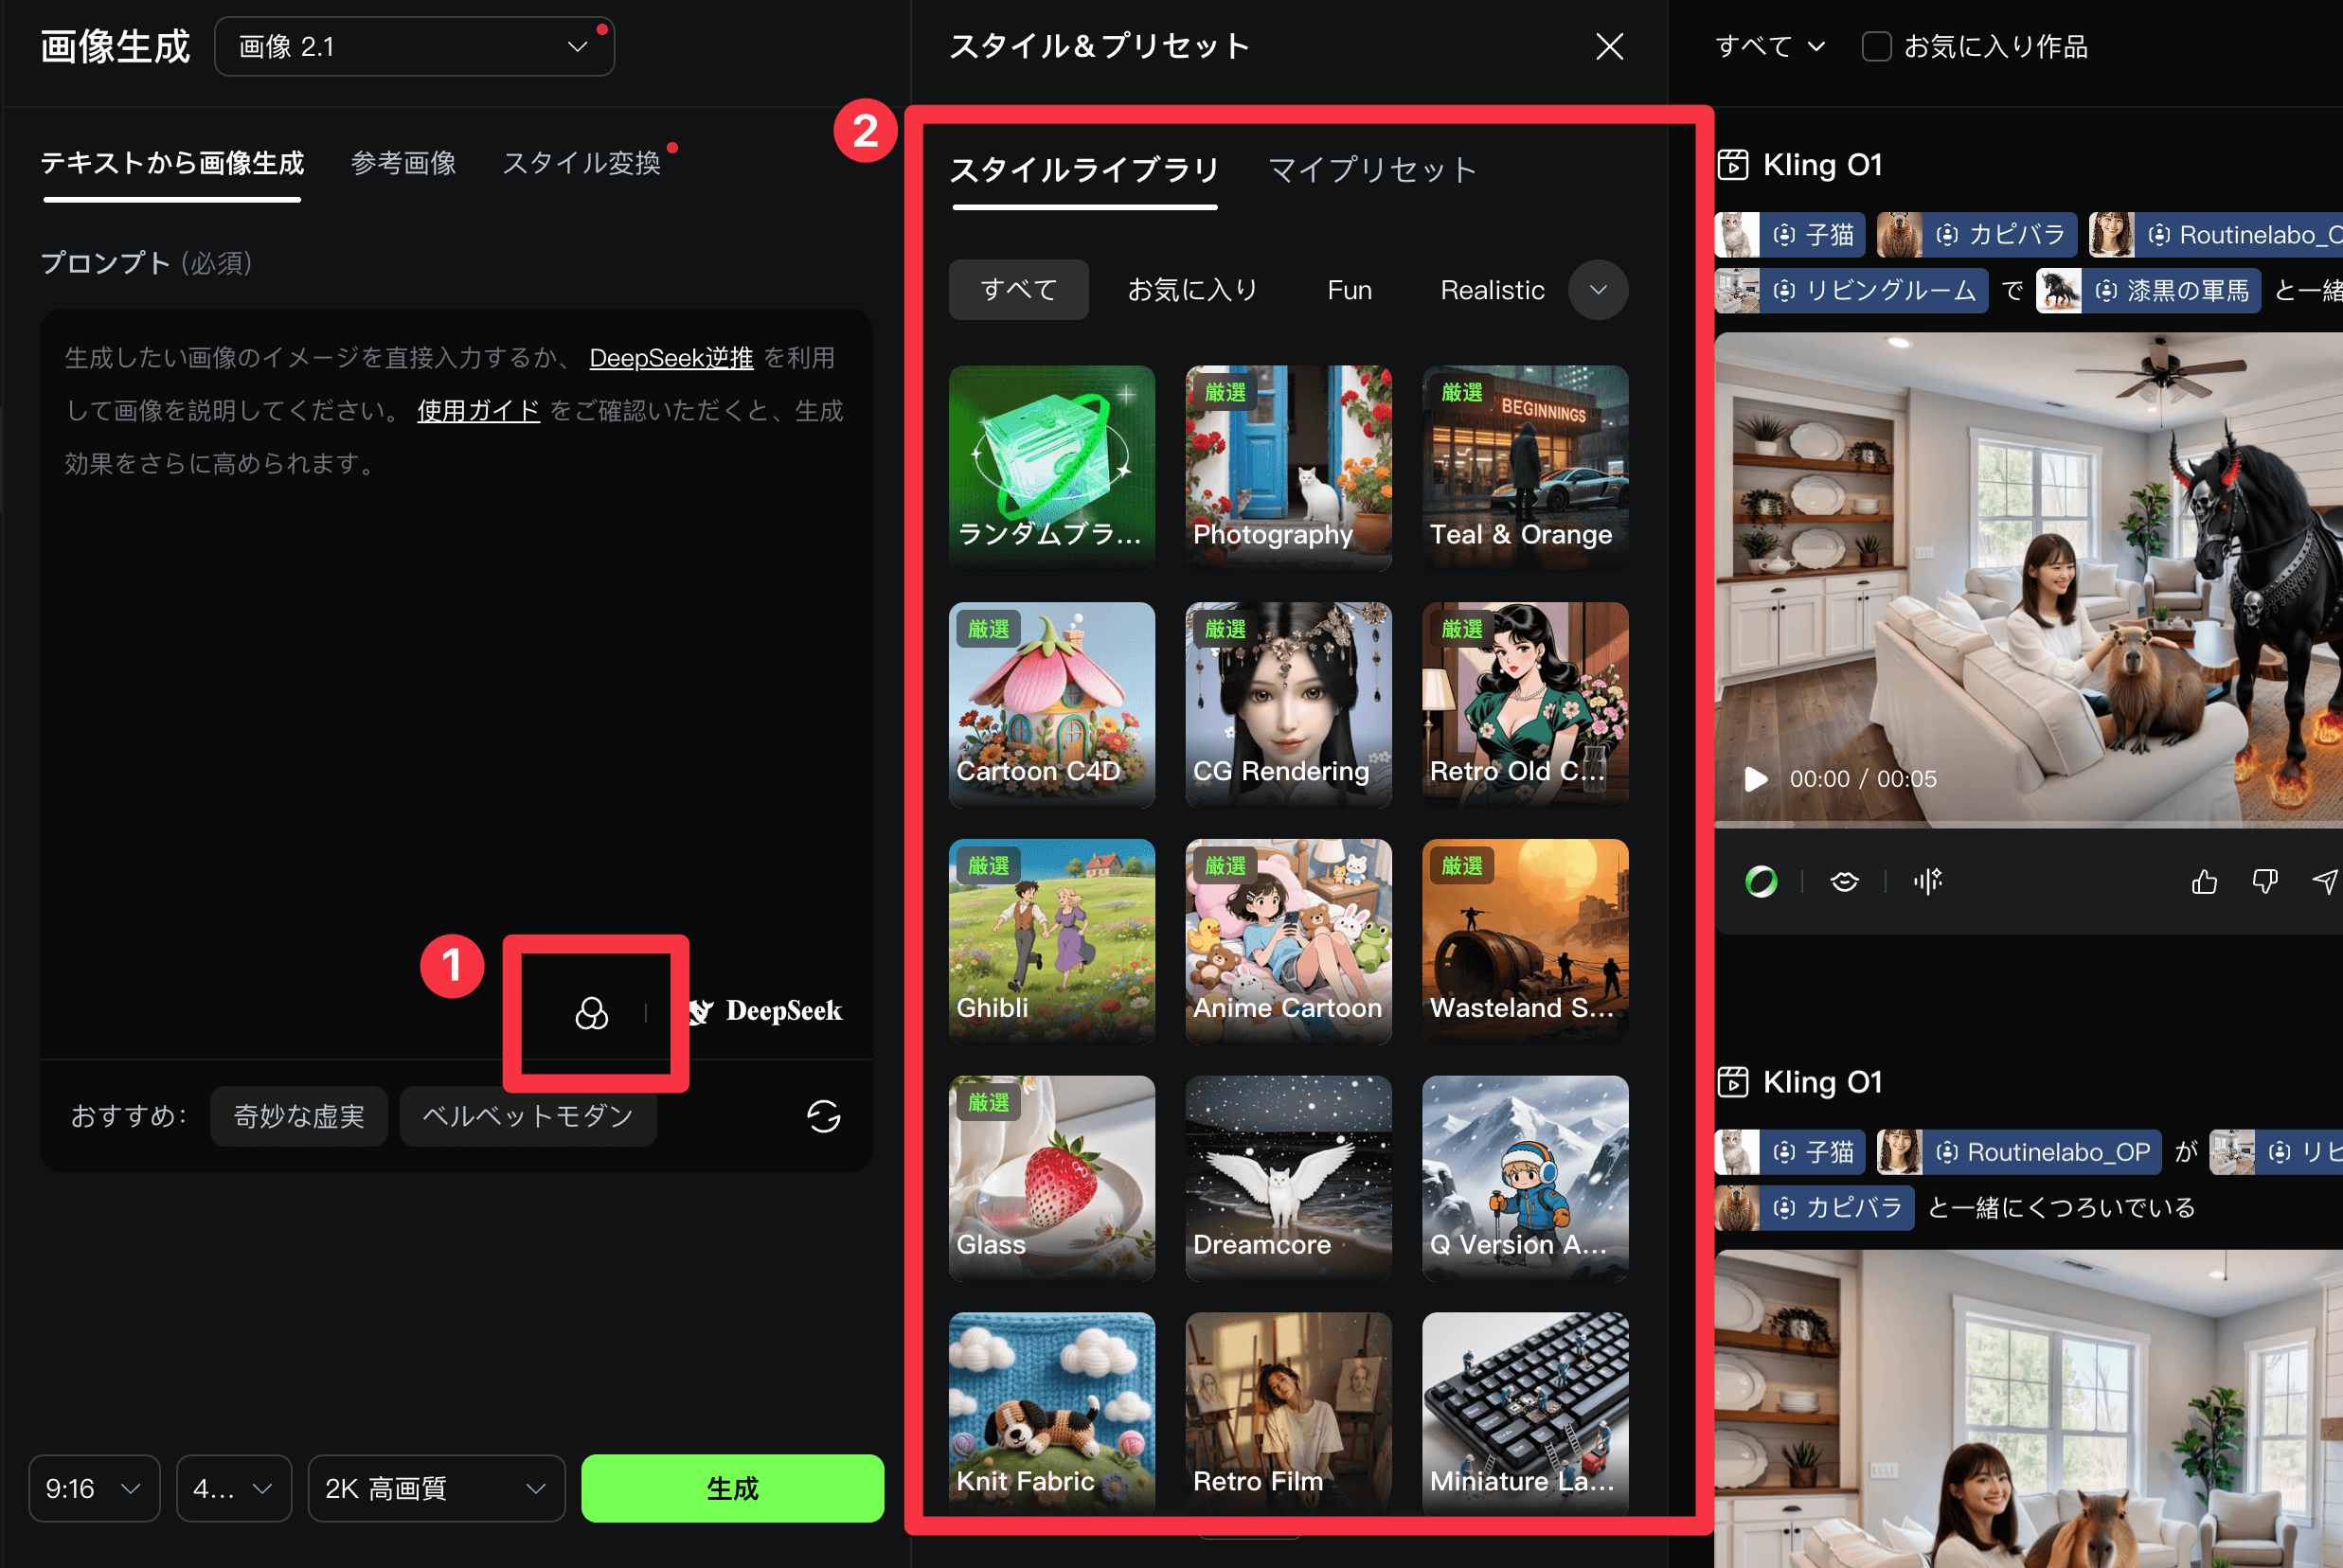Click the DeepSeek icon in the prompt box
The image size is (2343, 1568).
702,1011
